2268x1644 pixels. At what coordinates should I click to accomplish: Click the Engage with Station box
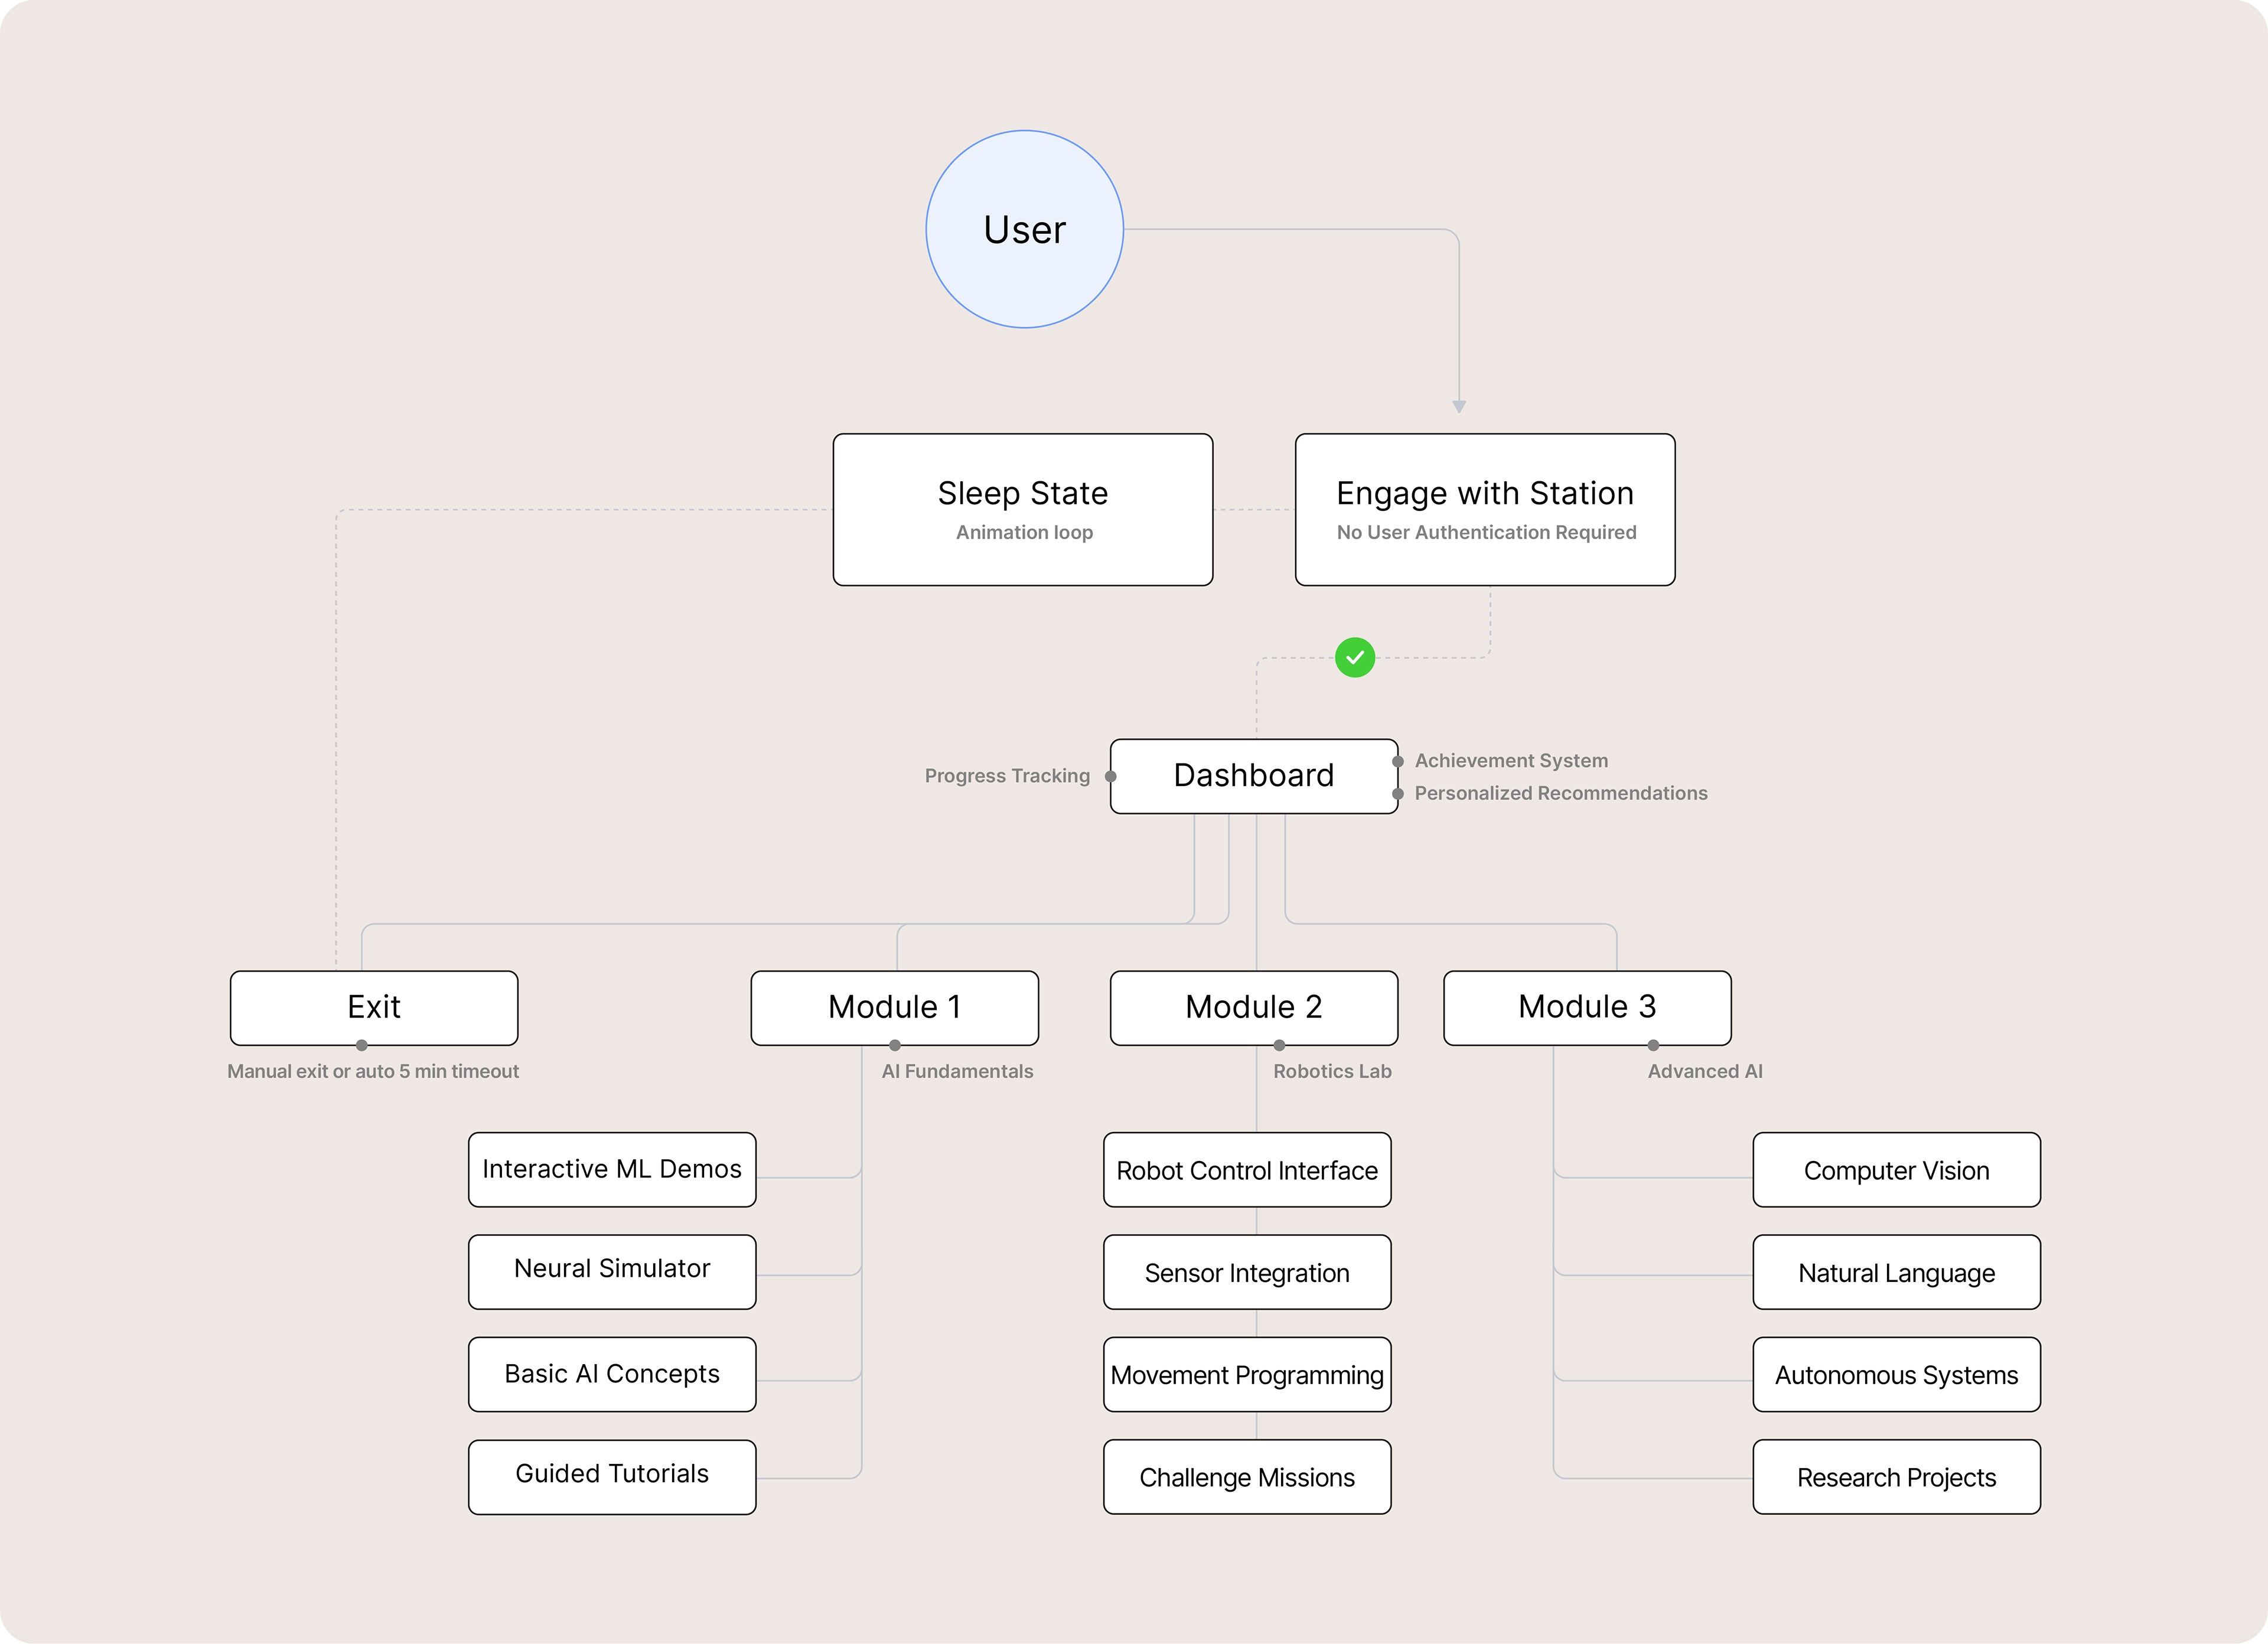(x=1484, y=509)
